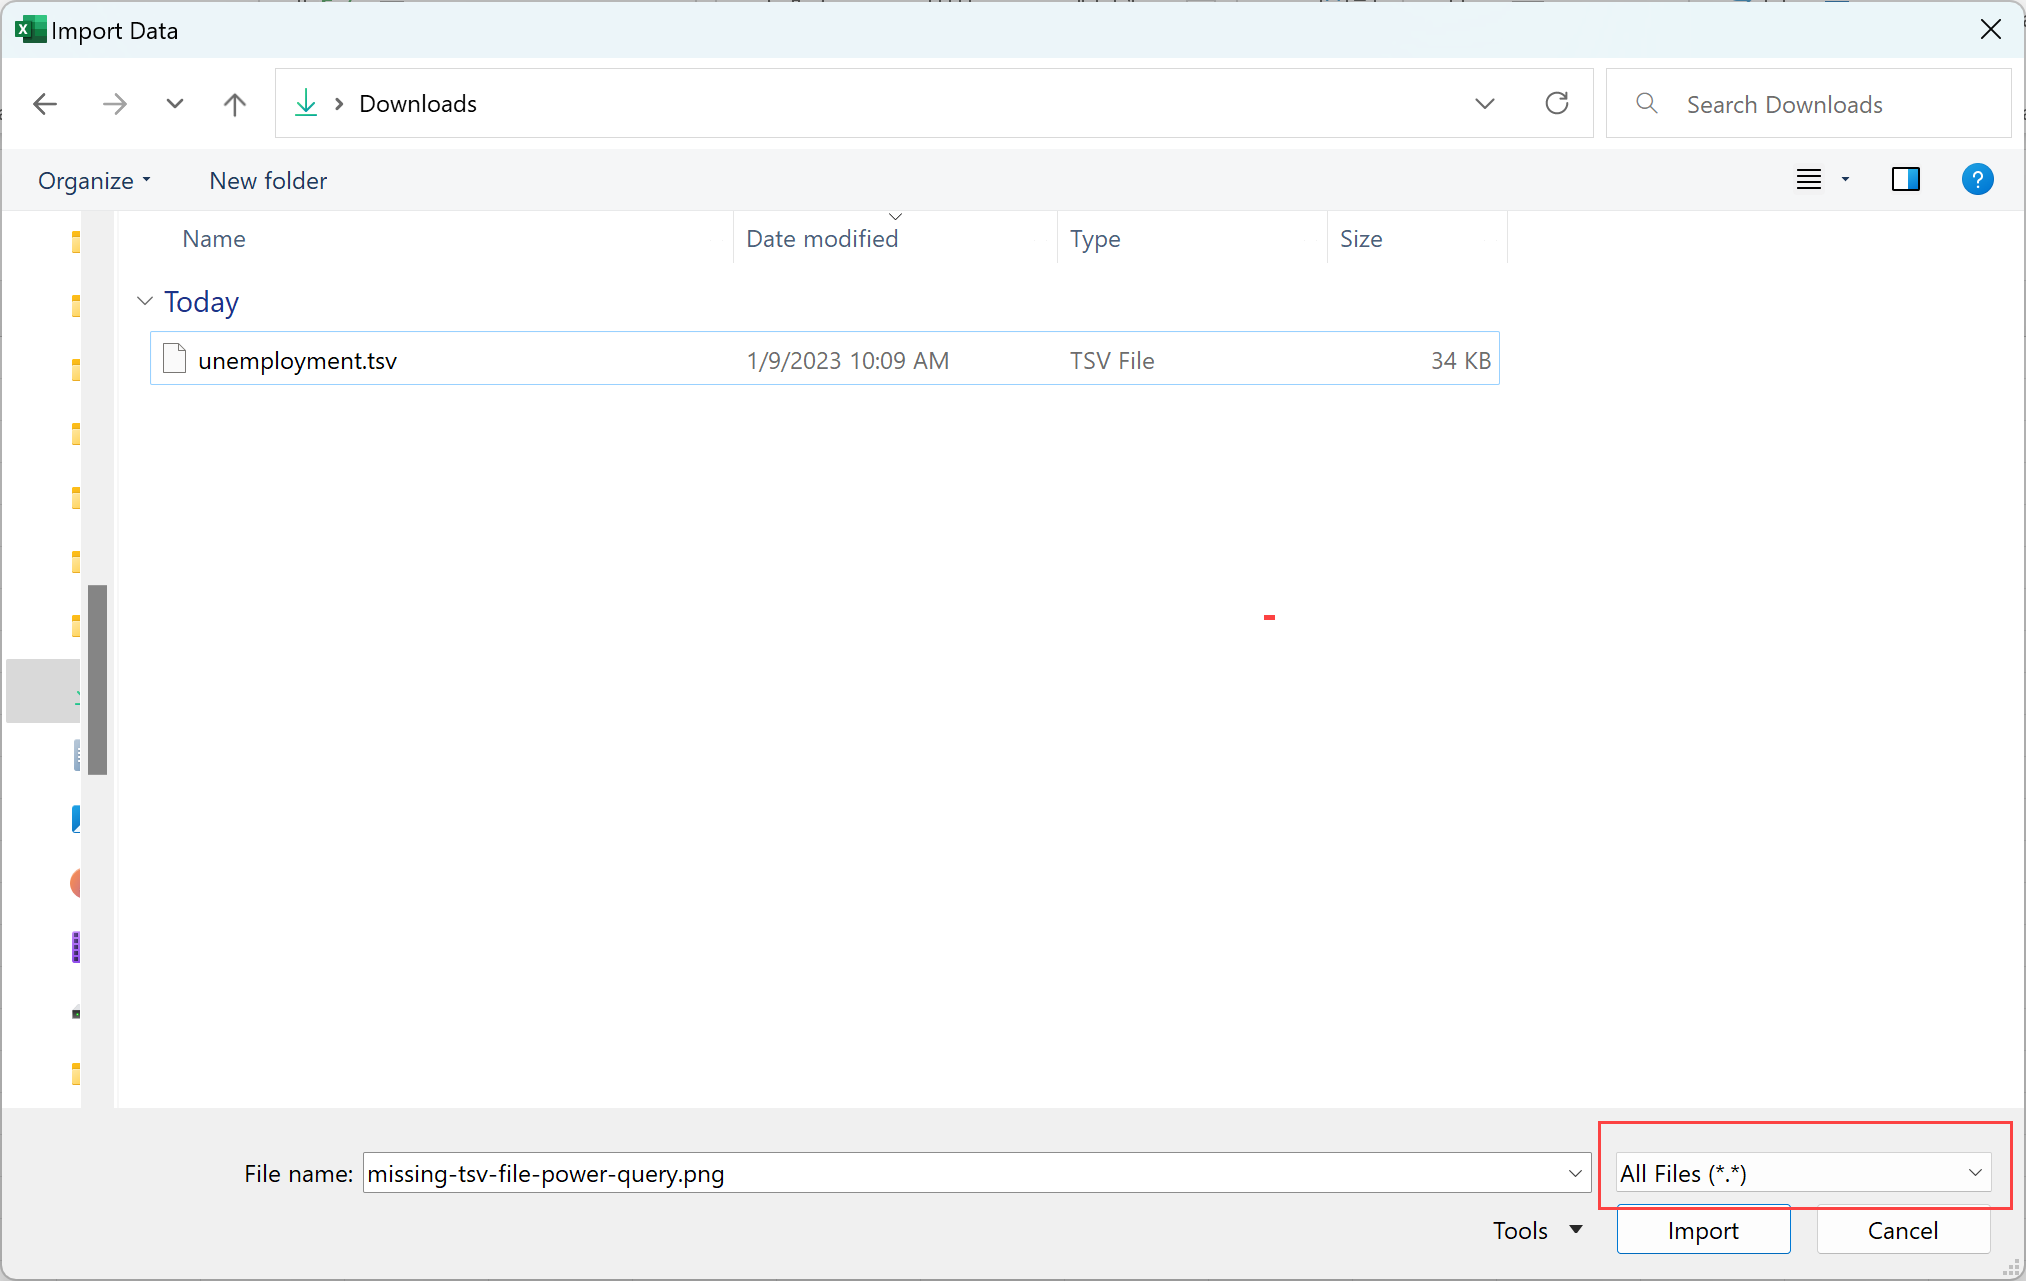Screen dimensions: 2026x1281
Task: Click the unemployment.tsv file icon
Action: click(175, 359)
